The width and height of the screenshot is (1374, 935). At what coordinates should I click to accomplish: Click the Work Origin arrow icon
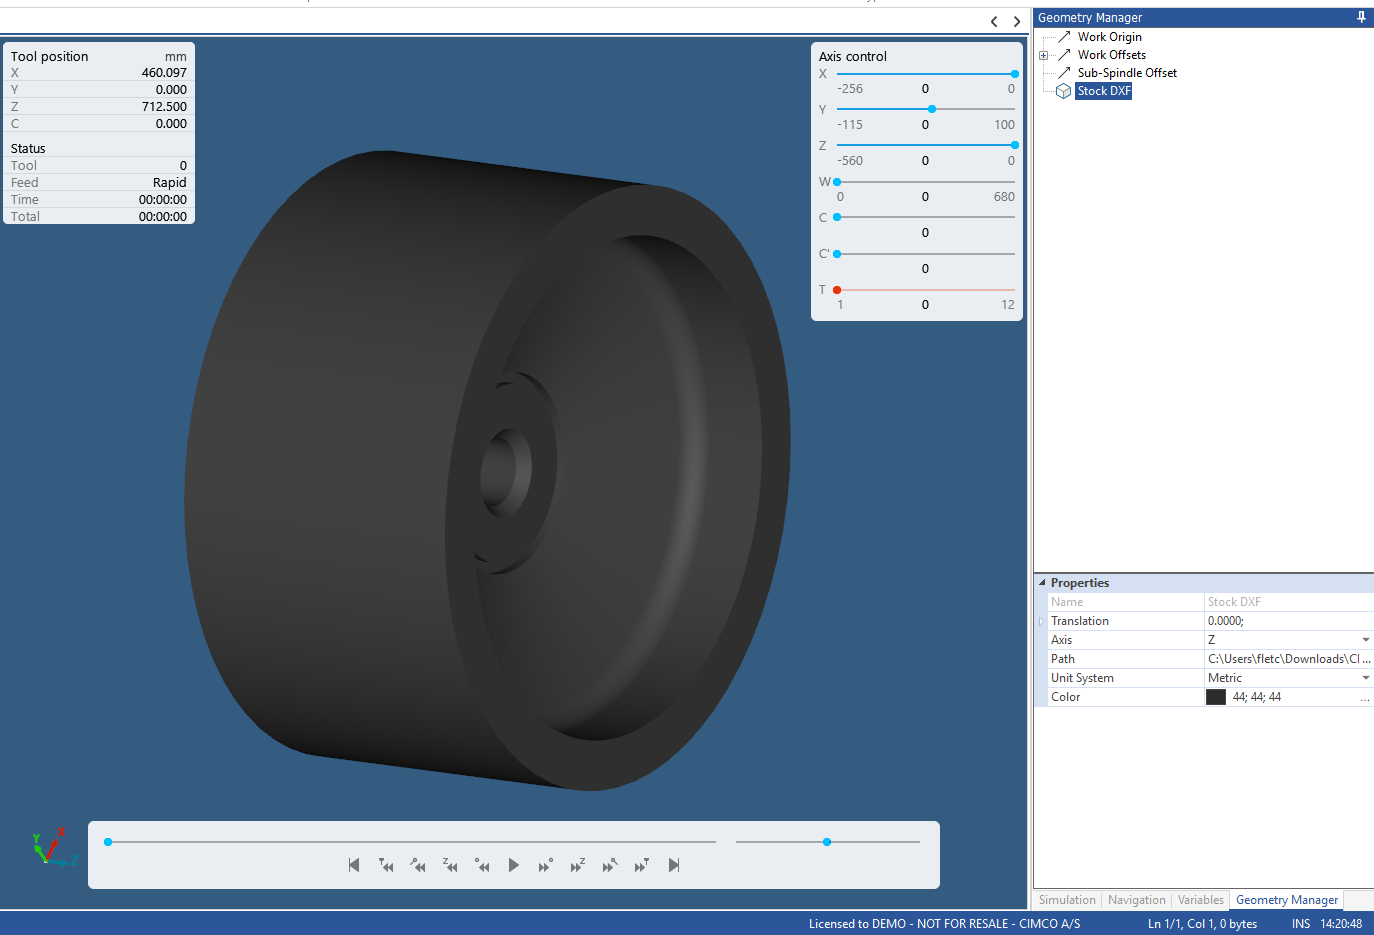1062,36
